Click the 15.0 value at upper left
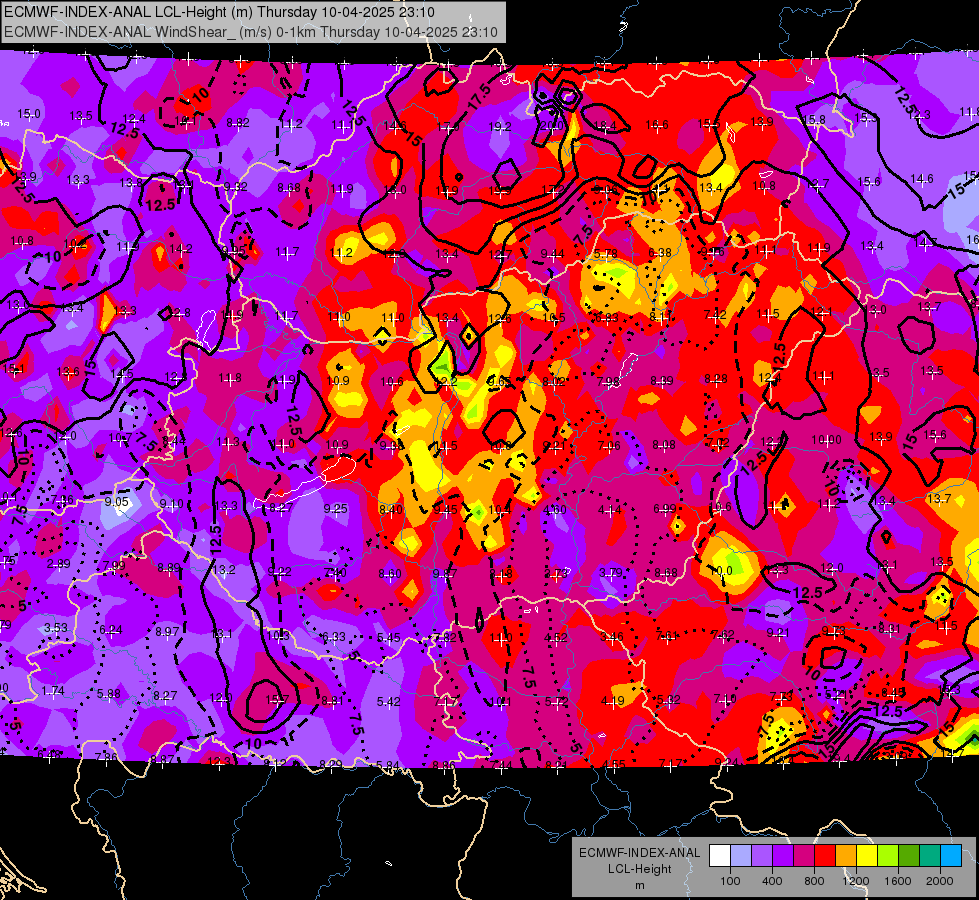The width and height of the screenshot is (979, 900). [29, 114]
